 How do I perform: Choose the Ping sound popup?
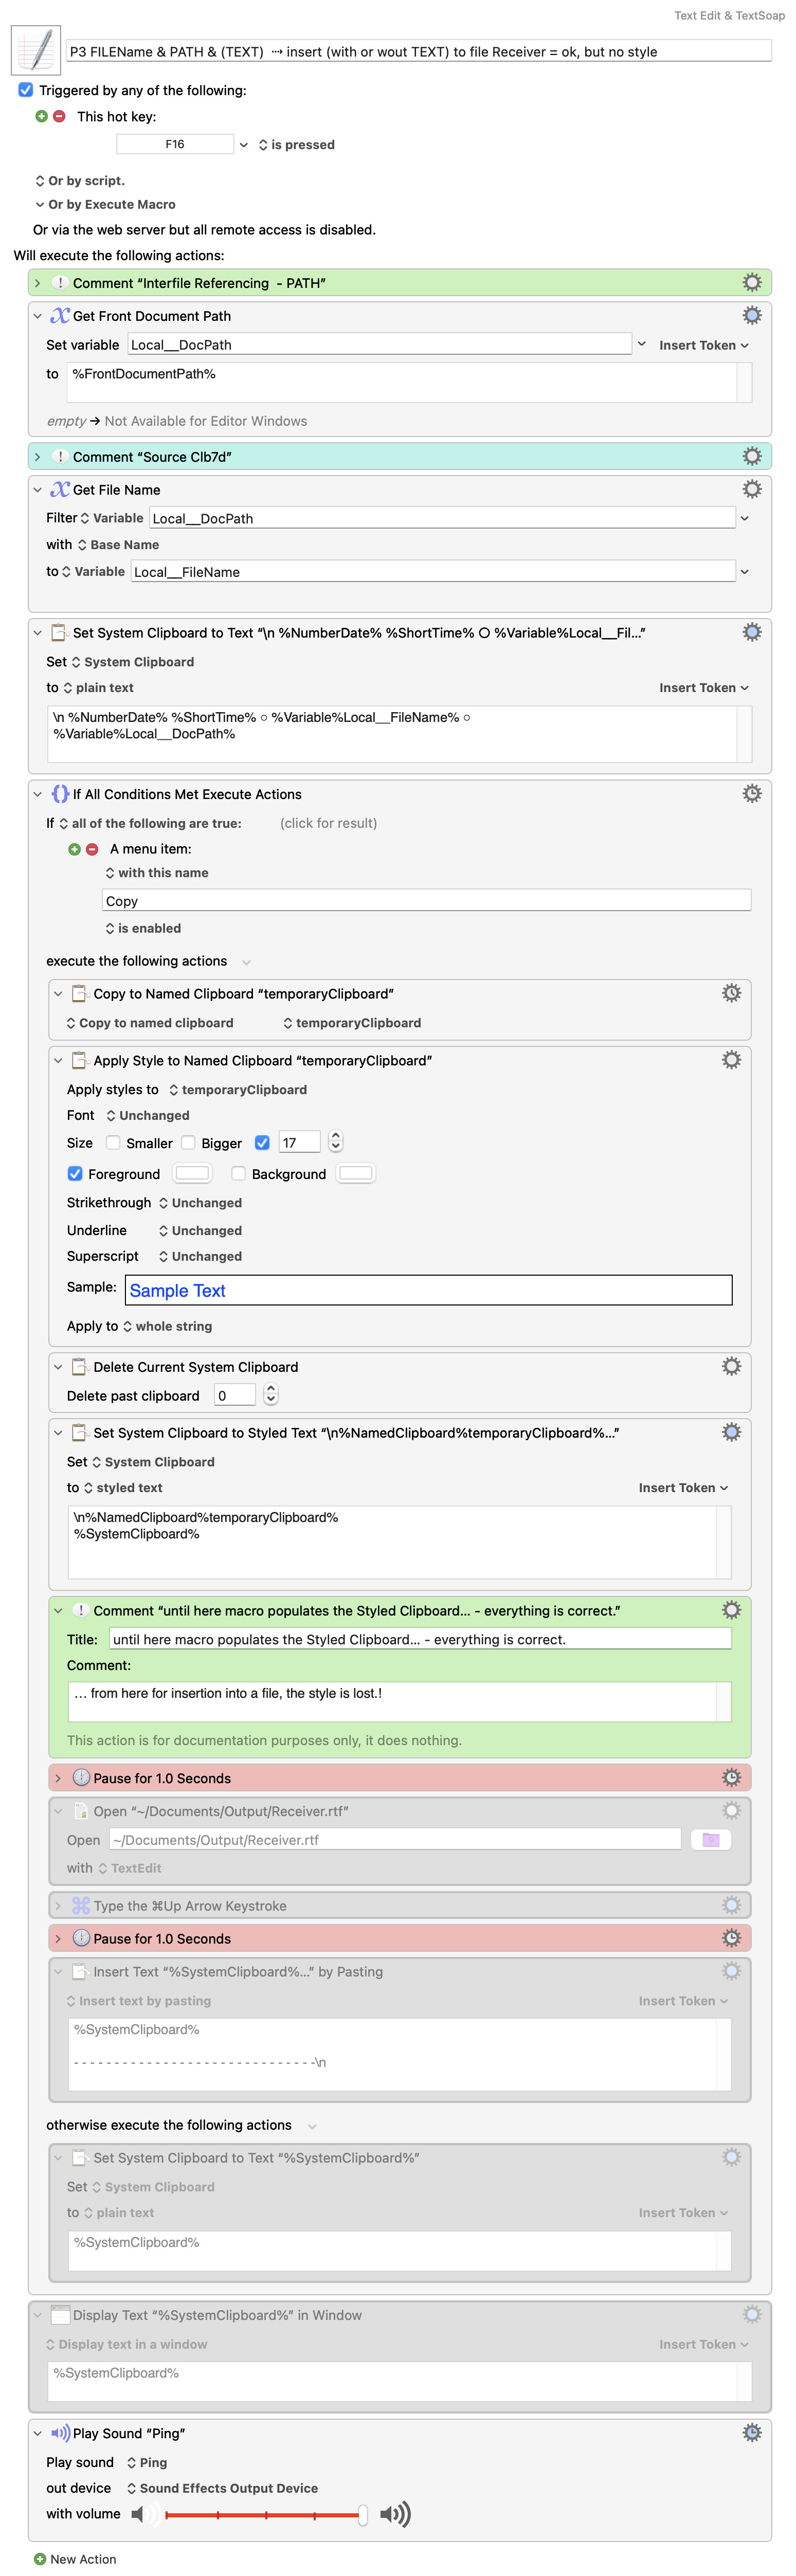[147, 2462]
